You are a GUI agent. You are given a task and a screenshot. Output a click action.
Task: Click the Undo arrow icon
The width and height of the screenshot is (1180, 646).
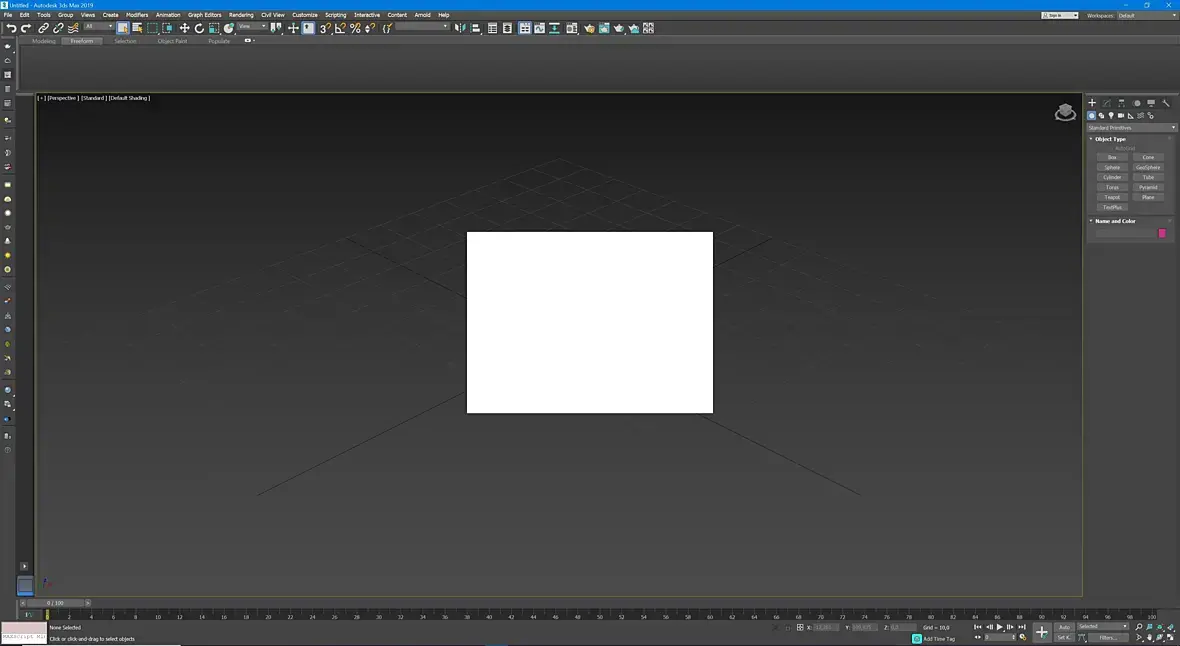coord(11,28)
